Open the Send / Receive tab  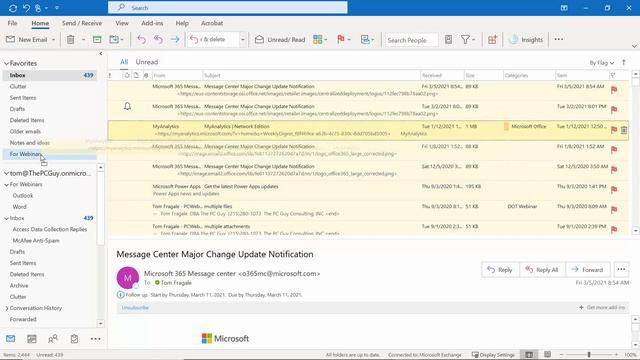(x=82, y=23)
